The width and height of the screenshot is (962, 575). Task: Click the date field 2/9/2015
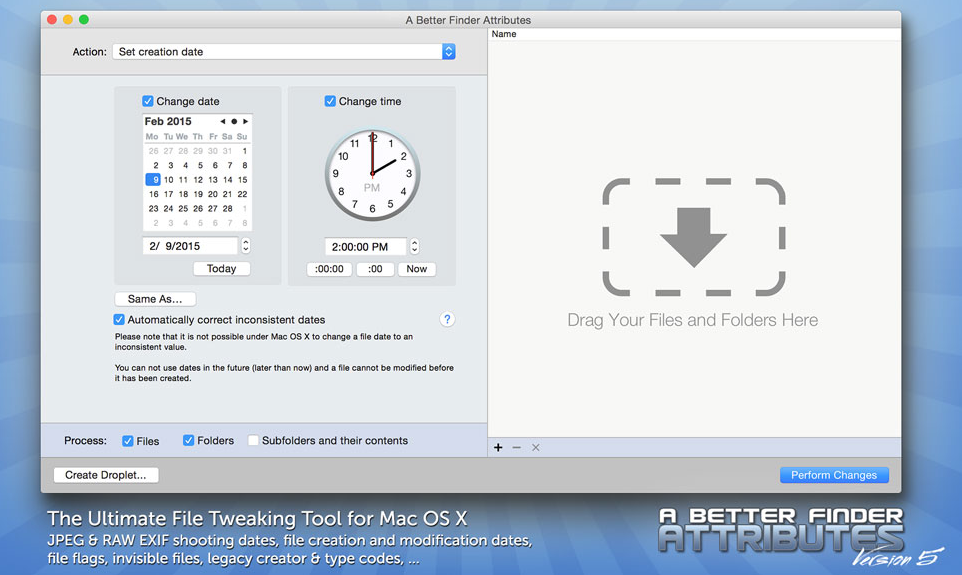click(x=190, y=246)
